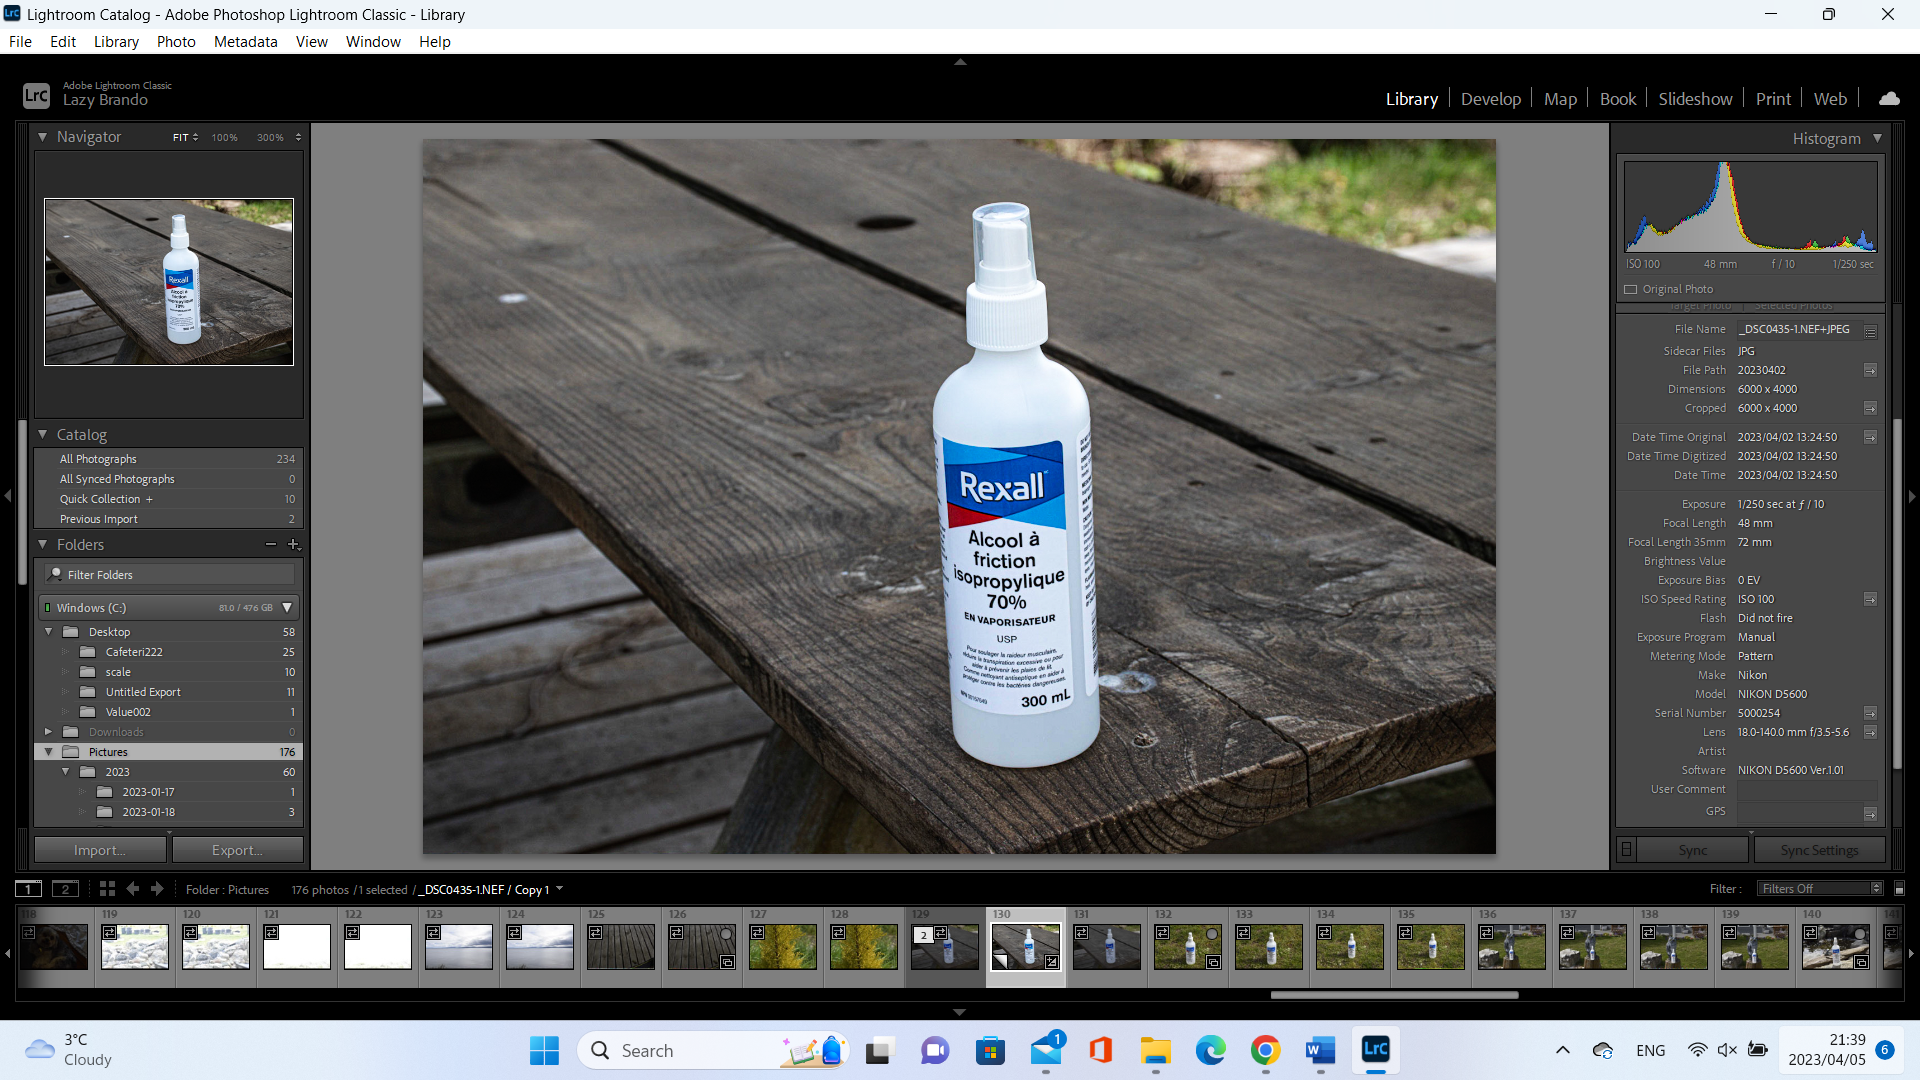Switch to the Develop module

tap(1490, 99)
